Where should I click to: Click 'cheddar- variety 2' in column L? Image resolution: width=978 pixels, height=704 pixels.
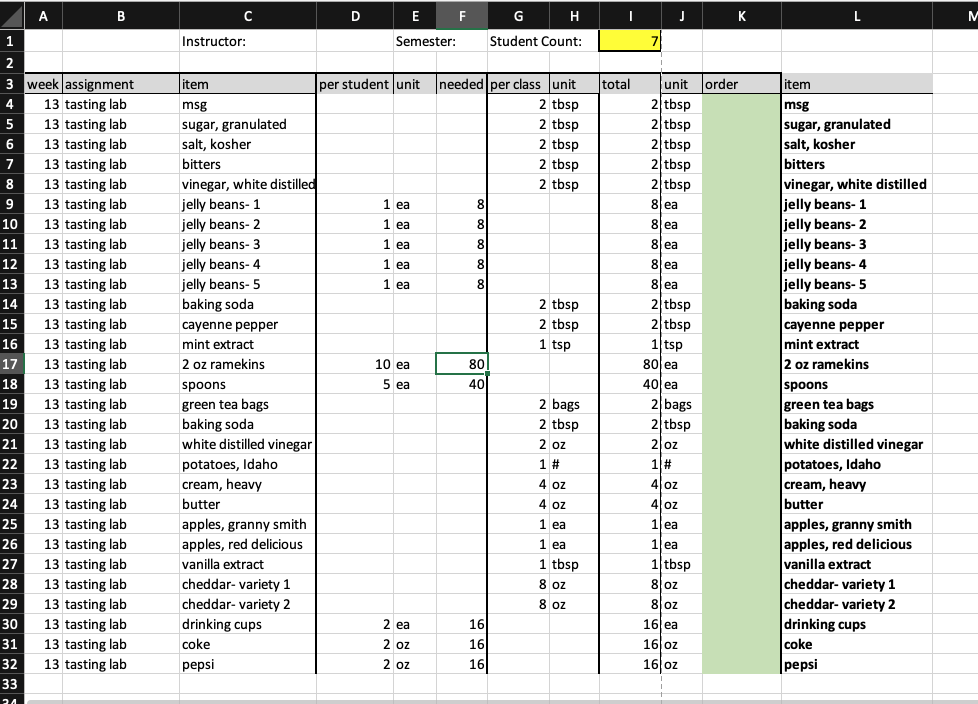coord(856,604)
